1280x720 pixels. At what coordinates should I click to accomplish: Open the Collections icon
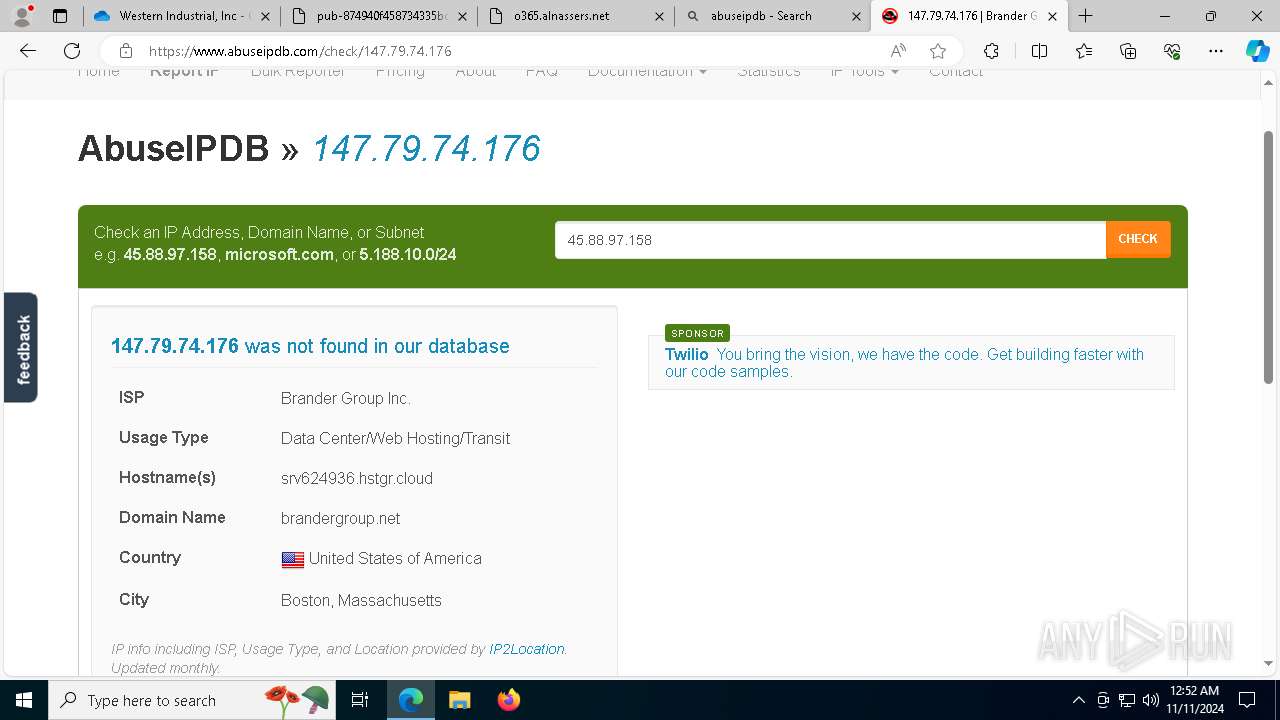coord(1128,51)
